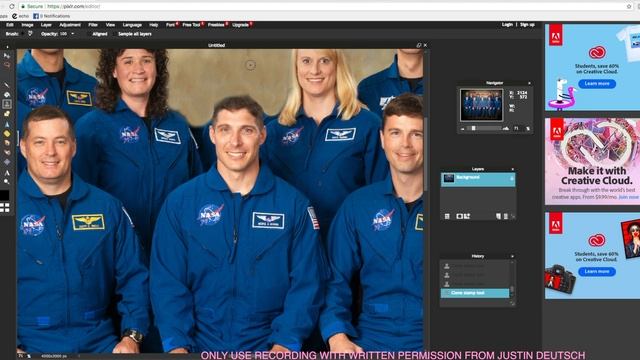Image resolution: width=640 pixels, height=360 pixels.
Task: Reload the browser page
Action: point(11,7)
